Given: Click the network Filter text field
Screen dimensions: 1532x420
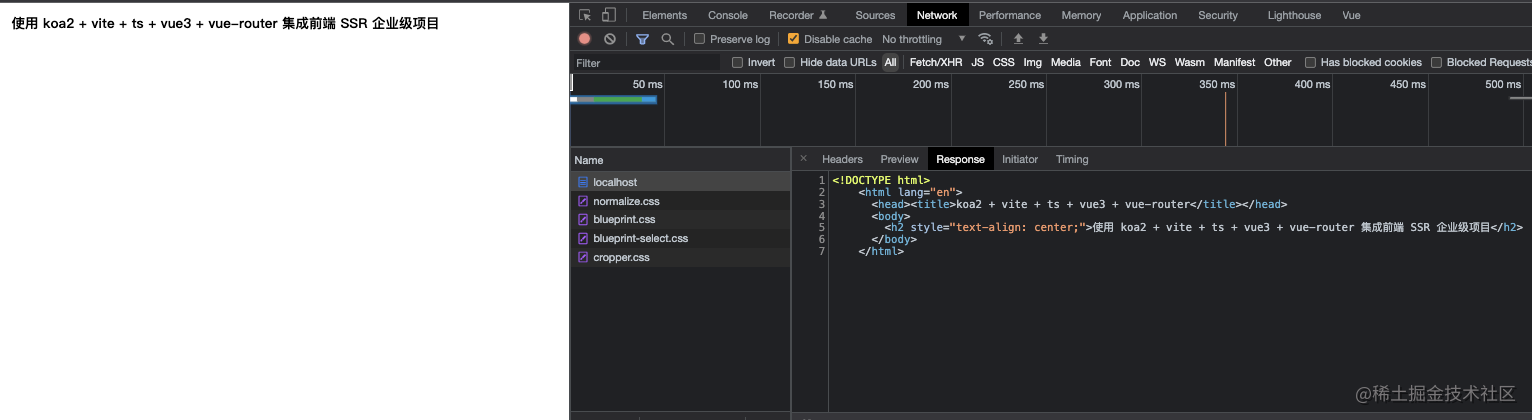Looking at the screenshot, I should pyautogui.click(x=645, y=63).
